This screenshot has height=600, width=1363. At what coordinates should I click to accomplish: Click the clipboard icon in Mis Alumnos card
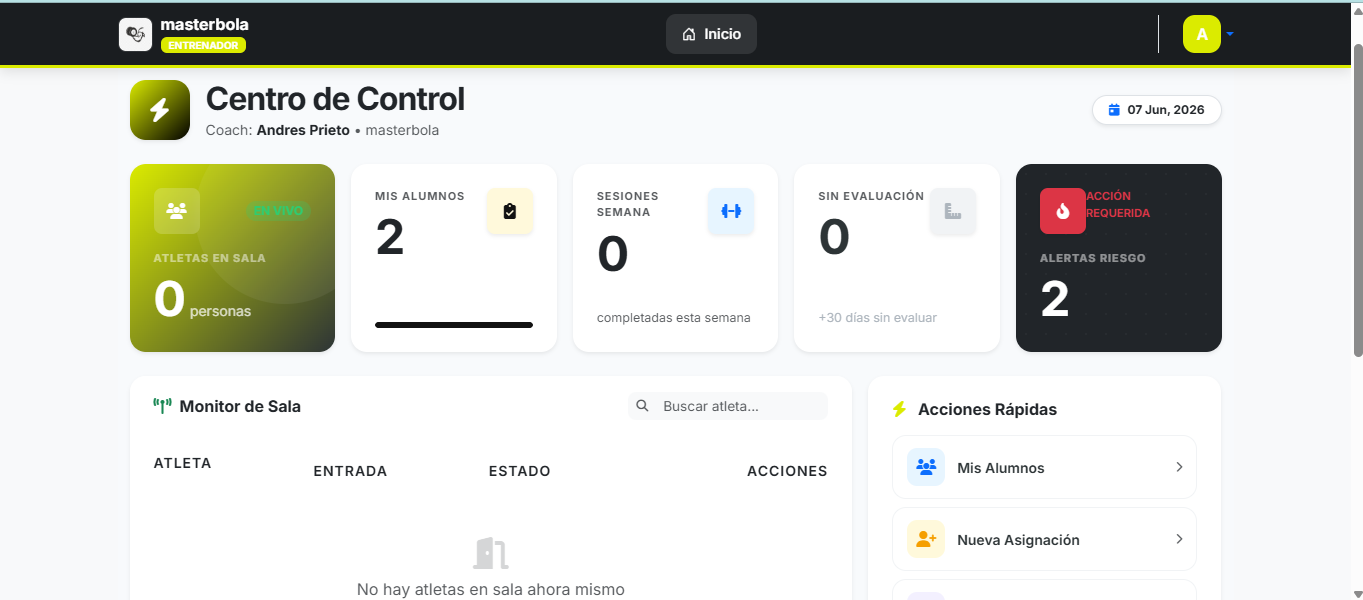[x=510, y=211]
